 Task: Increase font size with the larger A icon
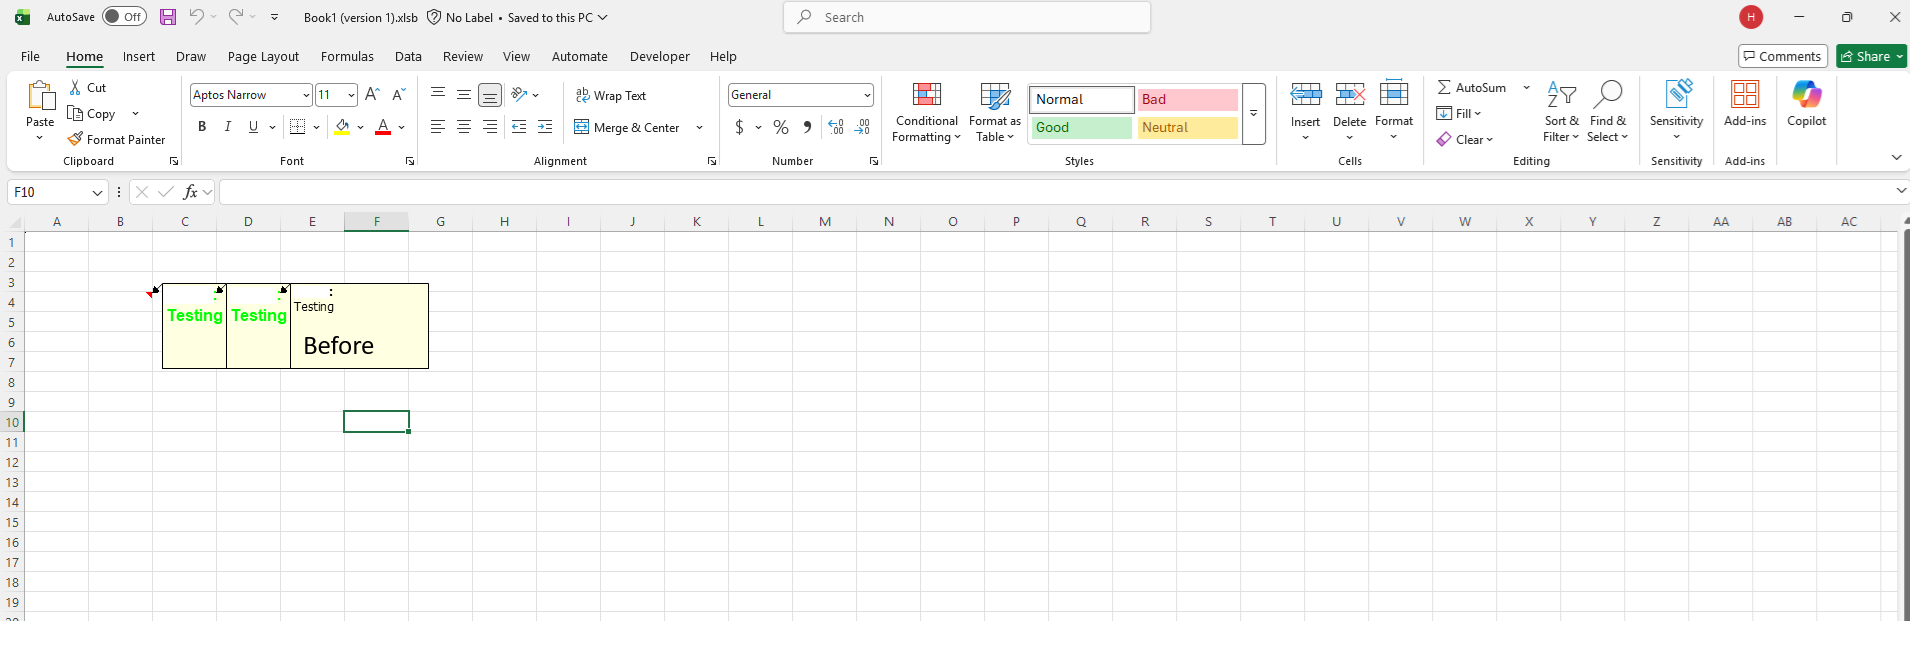(x=372, y=95)
